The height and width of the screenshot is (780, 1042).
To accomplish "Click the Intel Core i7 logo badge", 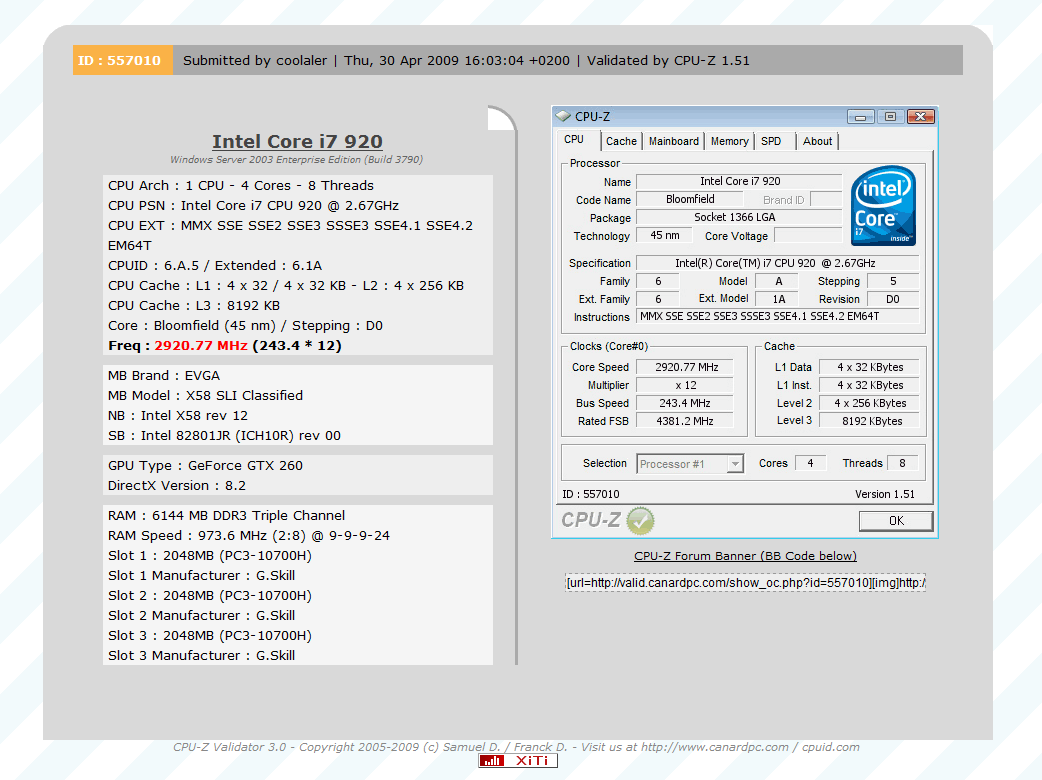I will coord(883,205).
